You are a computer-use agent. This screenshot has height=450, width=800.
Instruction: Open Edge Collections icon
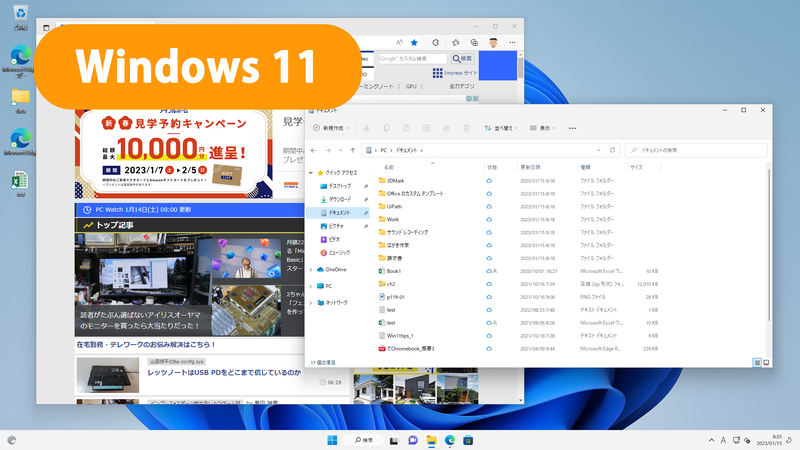click(474, 42)
